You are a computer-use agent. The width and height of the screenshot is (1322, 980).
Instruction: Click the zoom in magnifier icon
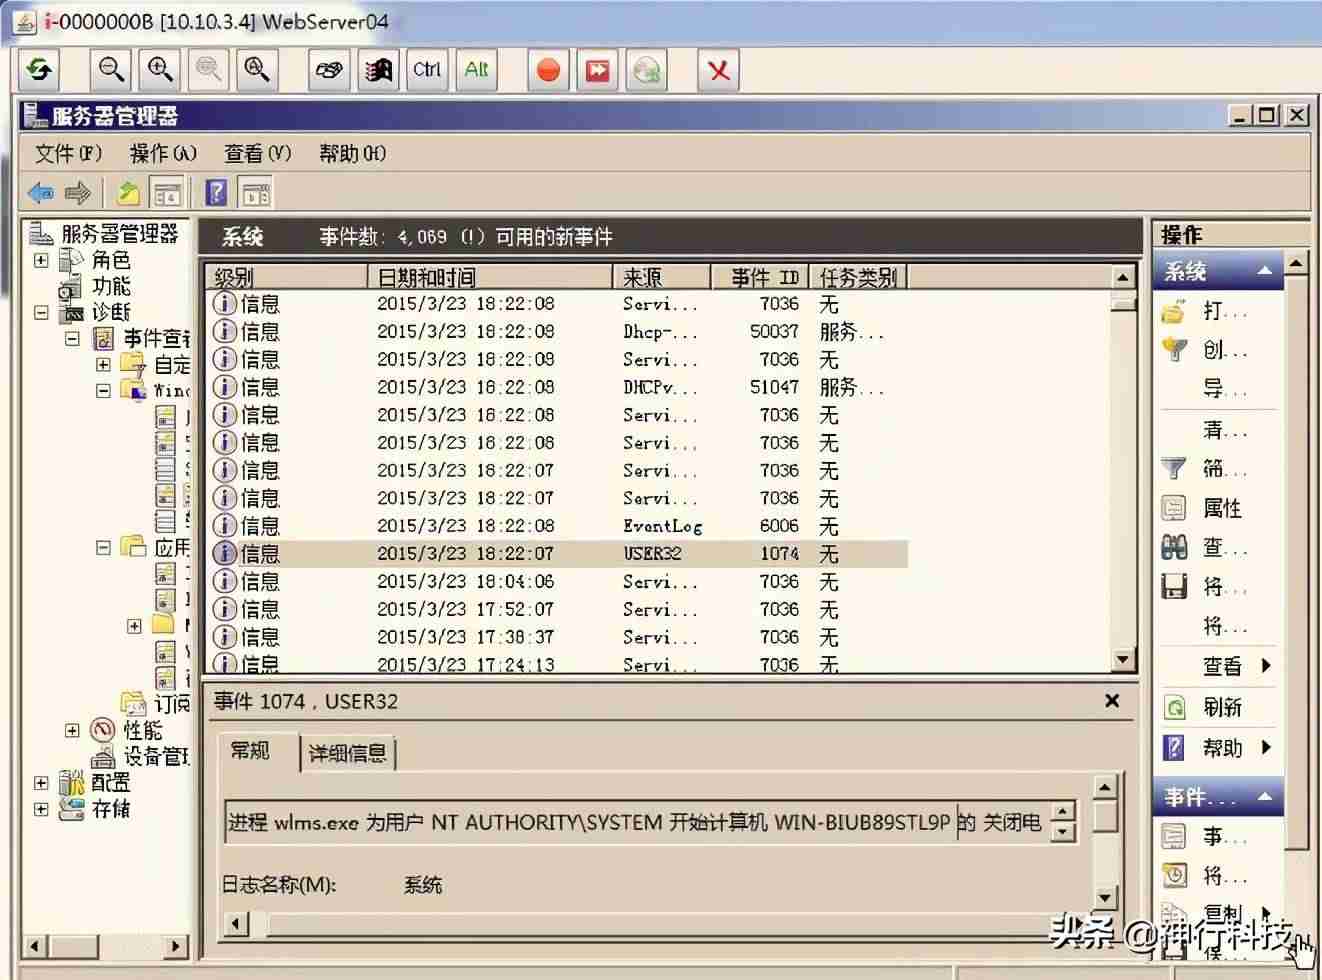pos(160,70)
